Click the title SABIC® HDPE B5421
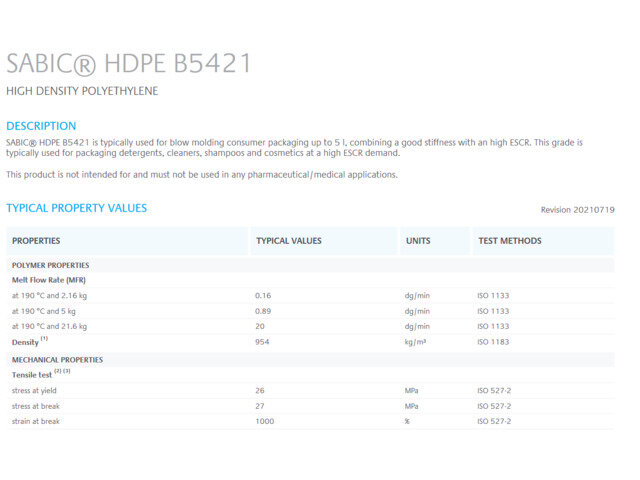 pos(129,64)
